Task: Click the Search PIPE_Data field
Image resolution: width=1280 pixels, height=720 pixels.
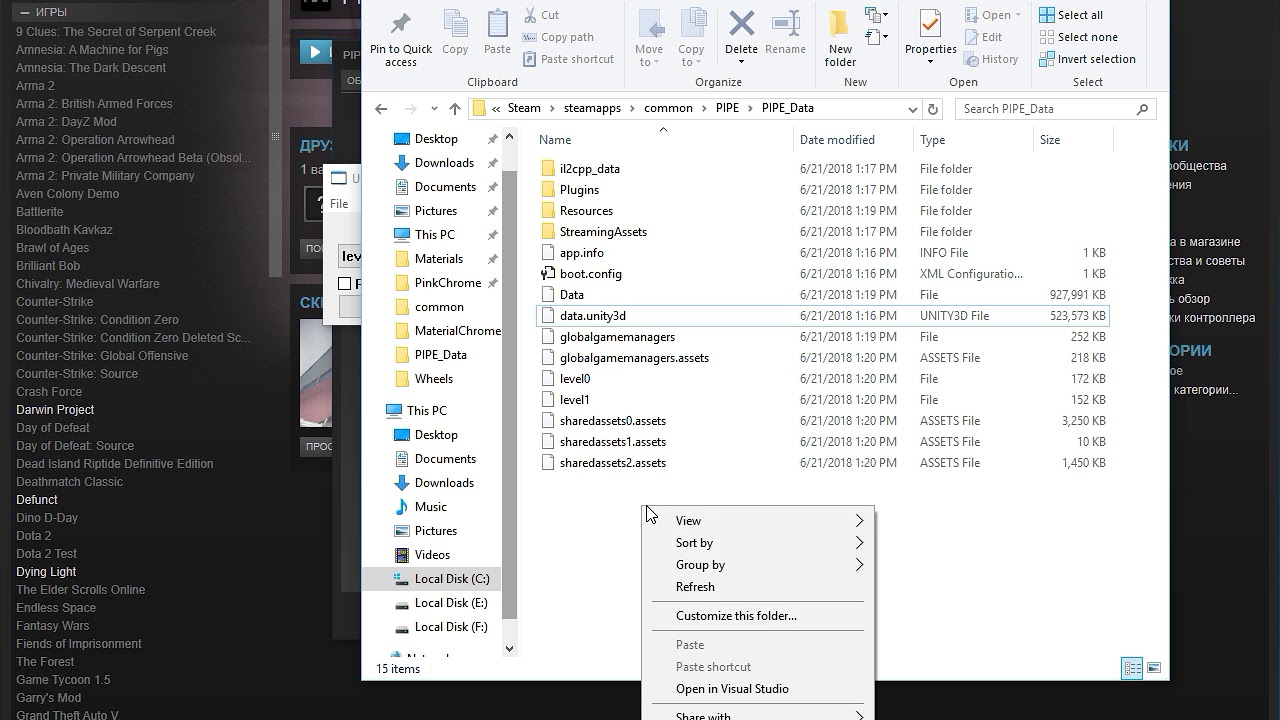Action: click(1056, 109)
